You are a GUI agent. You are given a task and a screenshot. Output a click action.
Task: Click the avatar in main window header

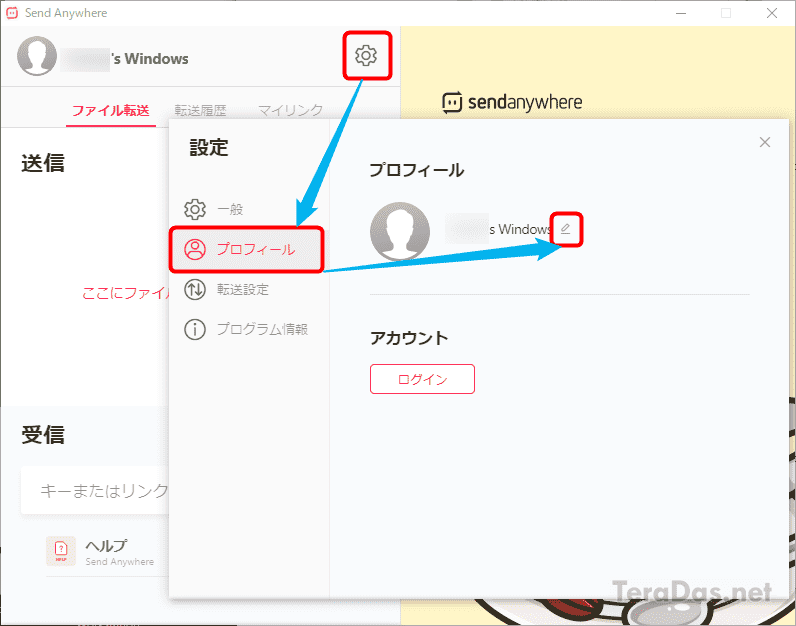[x=37, y=56]
